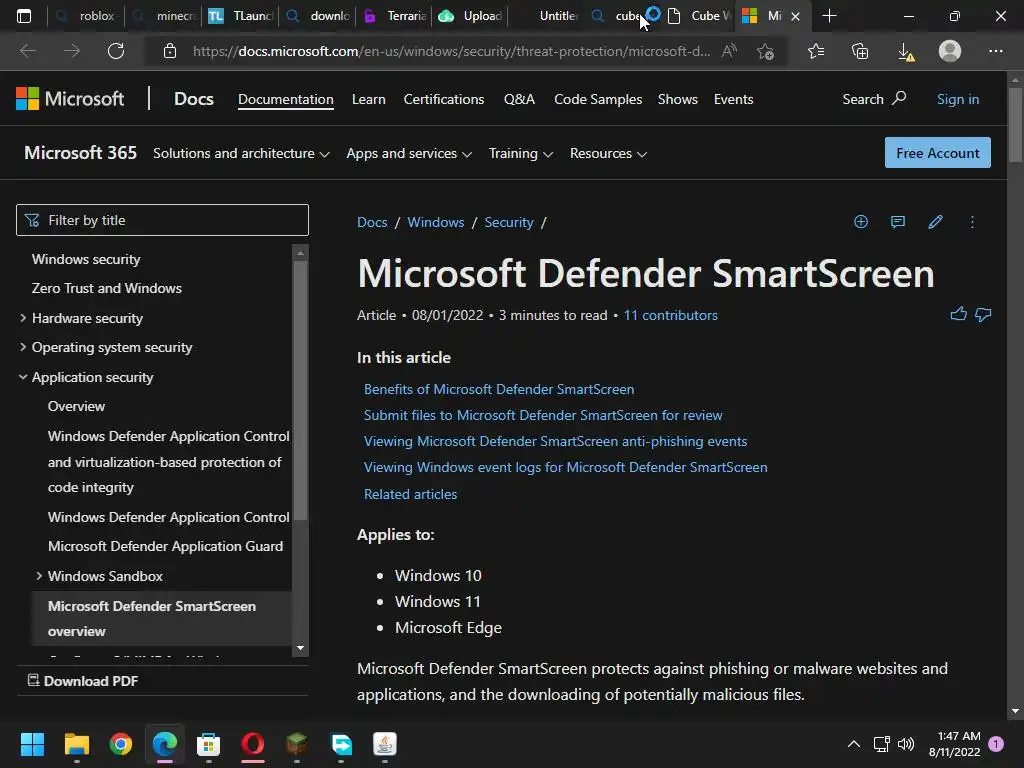Open the Windows Start menu

coord(33,744)
